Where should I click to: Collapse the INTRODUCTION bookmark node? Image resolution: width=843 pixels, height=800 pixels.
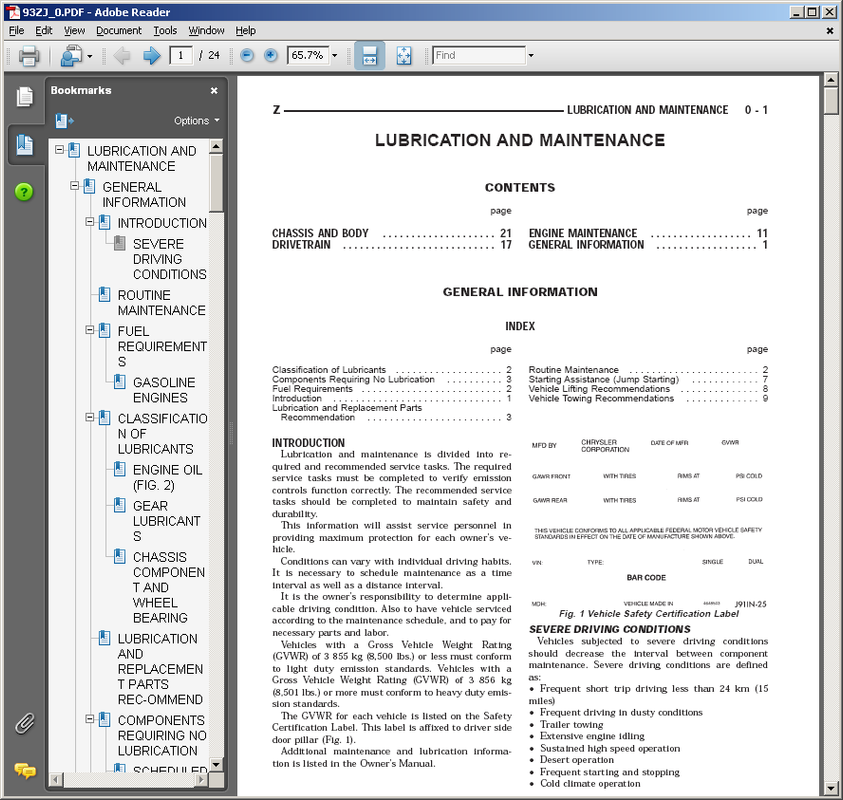click(x=90, y=222)
